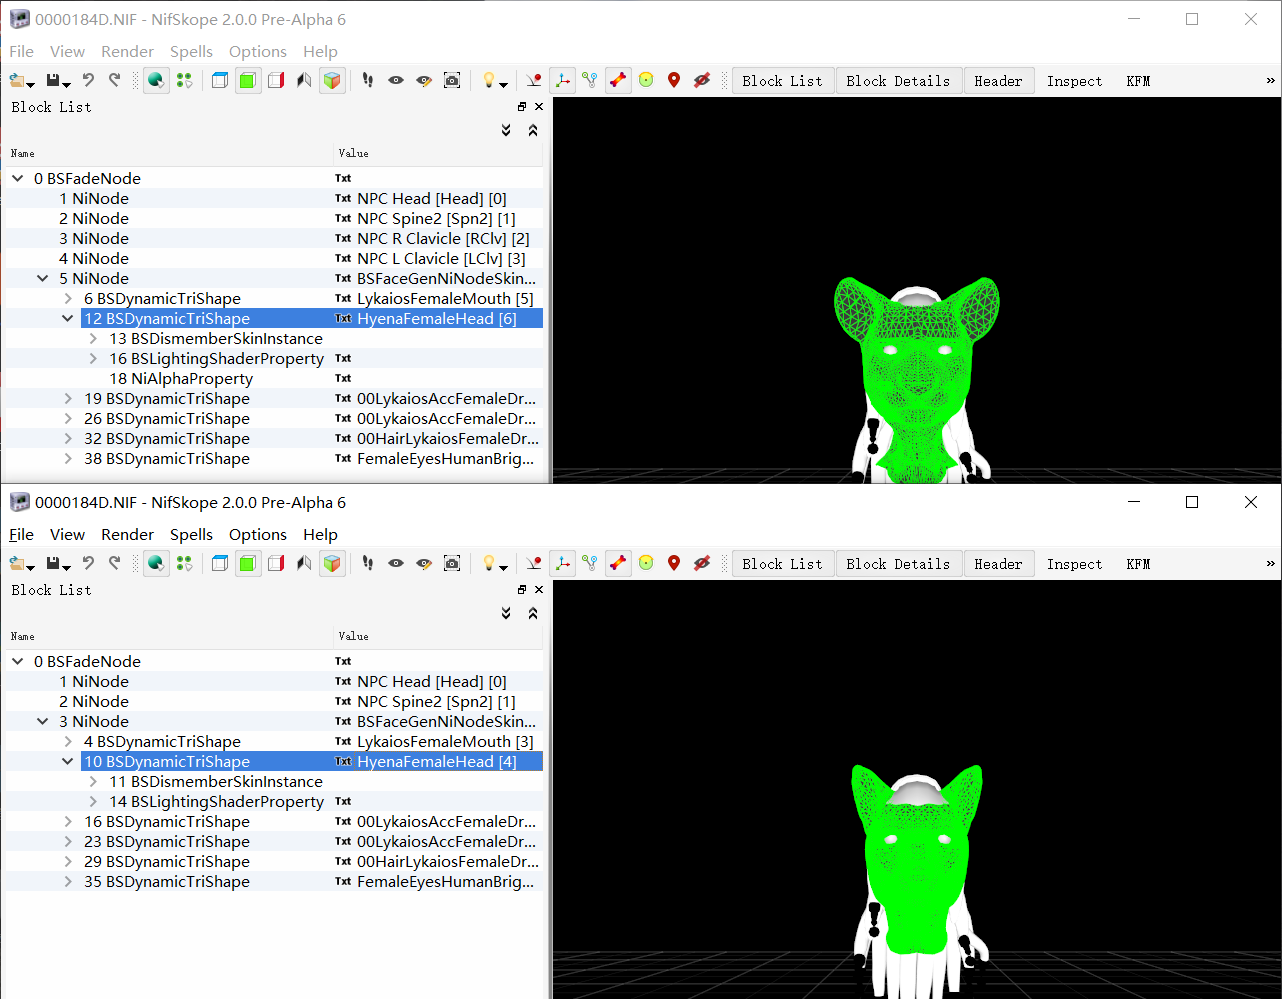1282x999 pixels.
Task: Expand the 35 BSDynamicTriShape row
Action: [x=68, y=882]
